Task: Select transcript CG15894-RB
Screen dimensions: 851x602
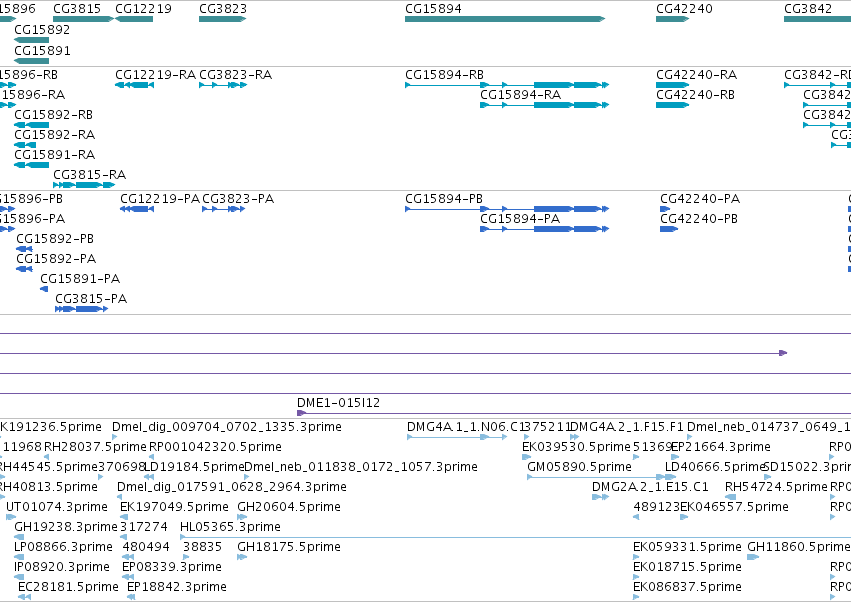Action: (507, 85)
